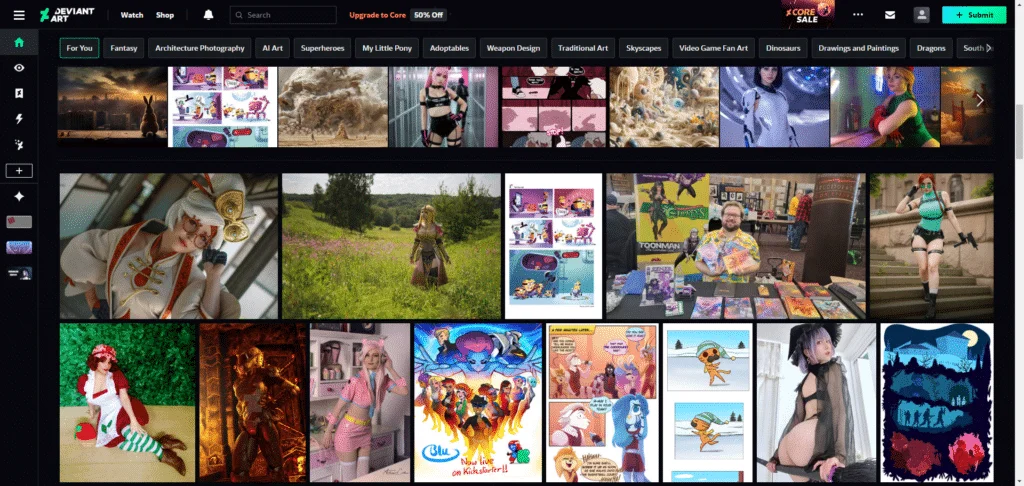Switch to the Skyscapes tab
This screenshot has height=486, width=1024.
coord(643,48)
